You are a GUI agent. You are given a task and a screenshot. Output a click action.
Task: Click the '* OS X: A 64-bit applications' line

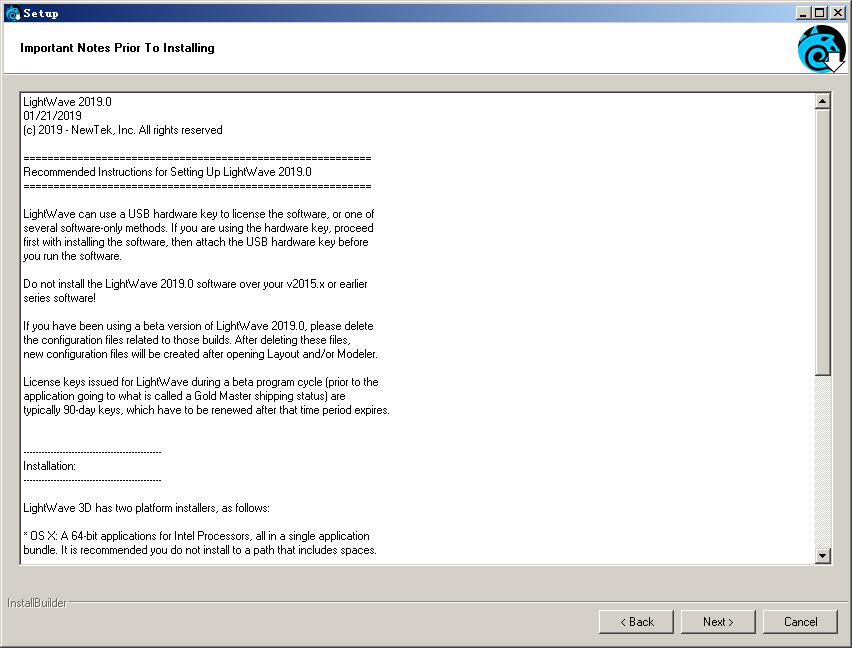(196, 536)
